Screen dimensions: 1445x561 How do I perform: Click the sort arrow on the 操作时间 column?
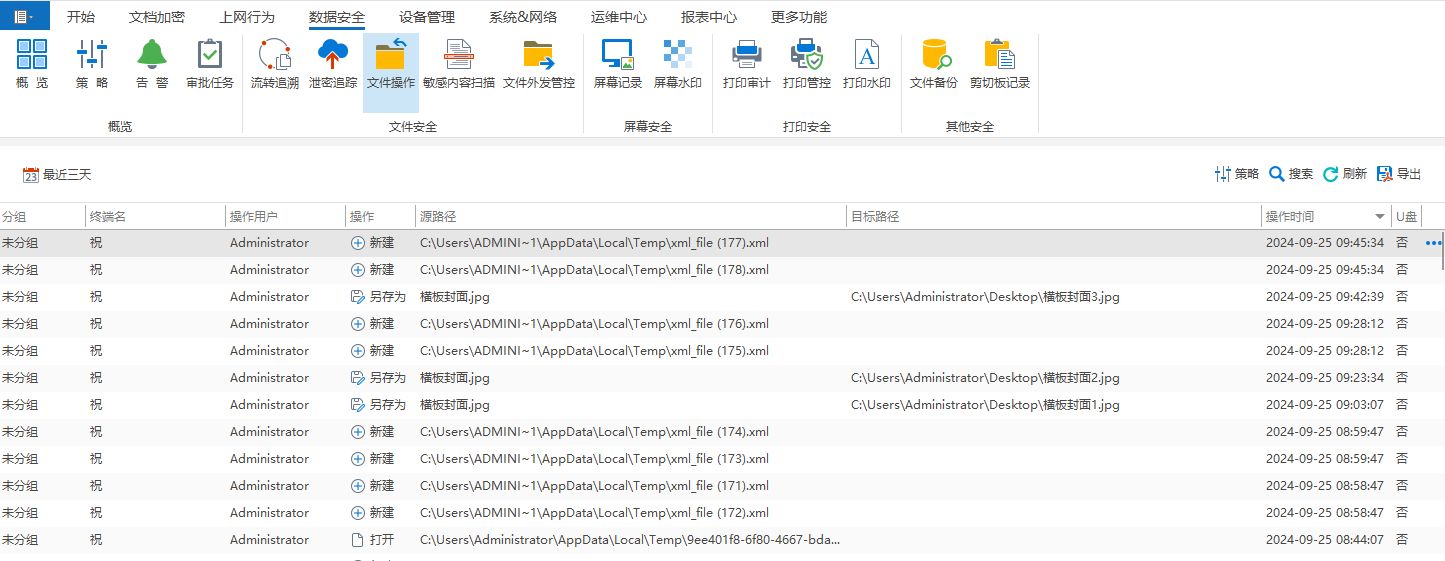point(1381,216)
